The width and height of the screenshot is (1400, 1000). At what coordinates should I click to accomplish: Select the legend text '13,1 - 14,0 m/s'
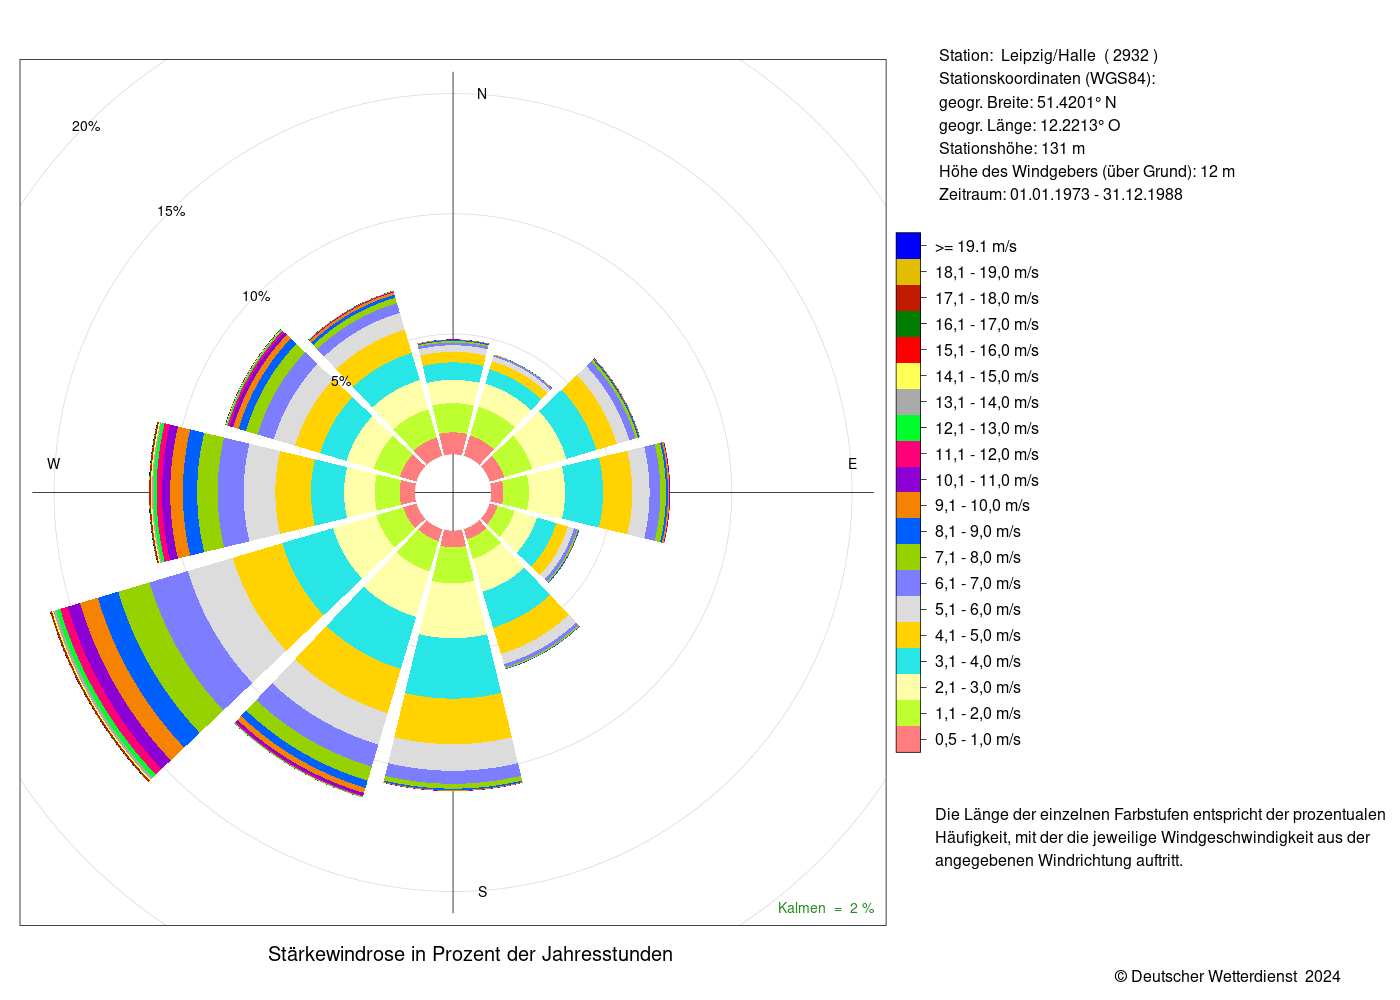[x=987, y=403]
